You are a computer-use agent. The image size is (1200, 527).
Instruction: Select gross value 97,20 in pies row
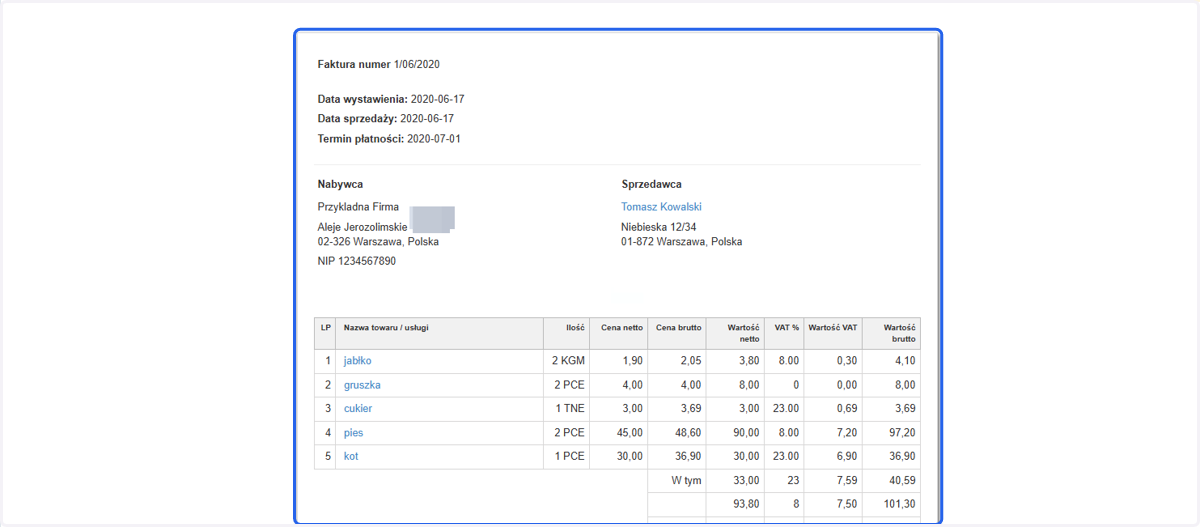click(x=901, y=433)
